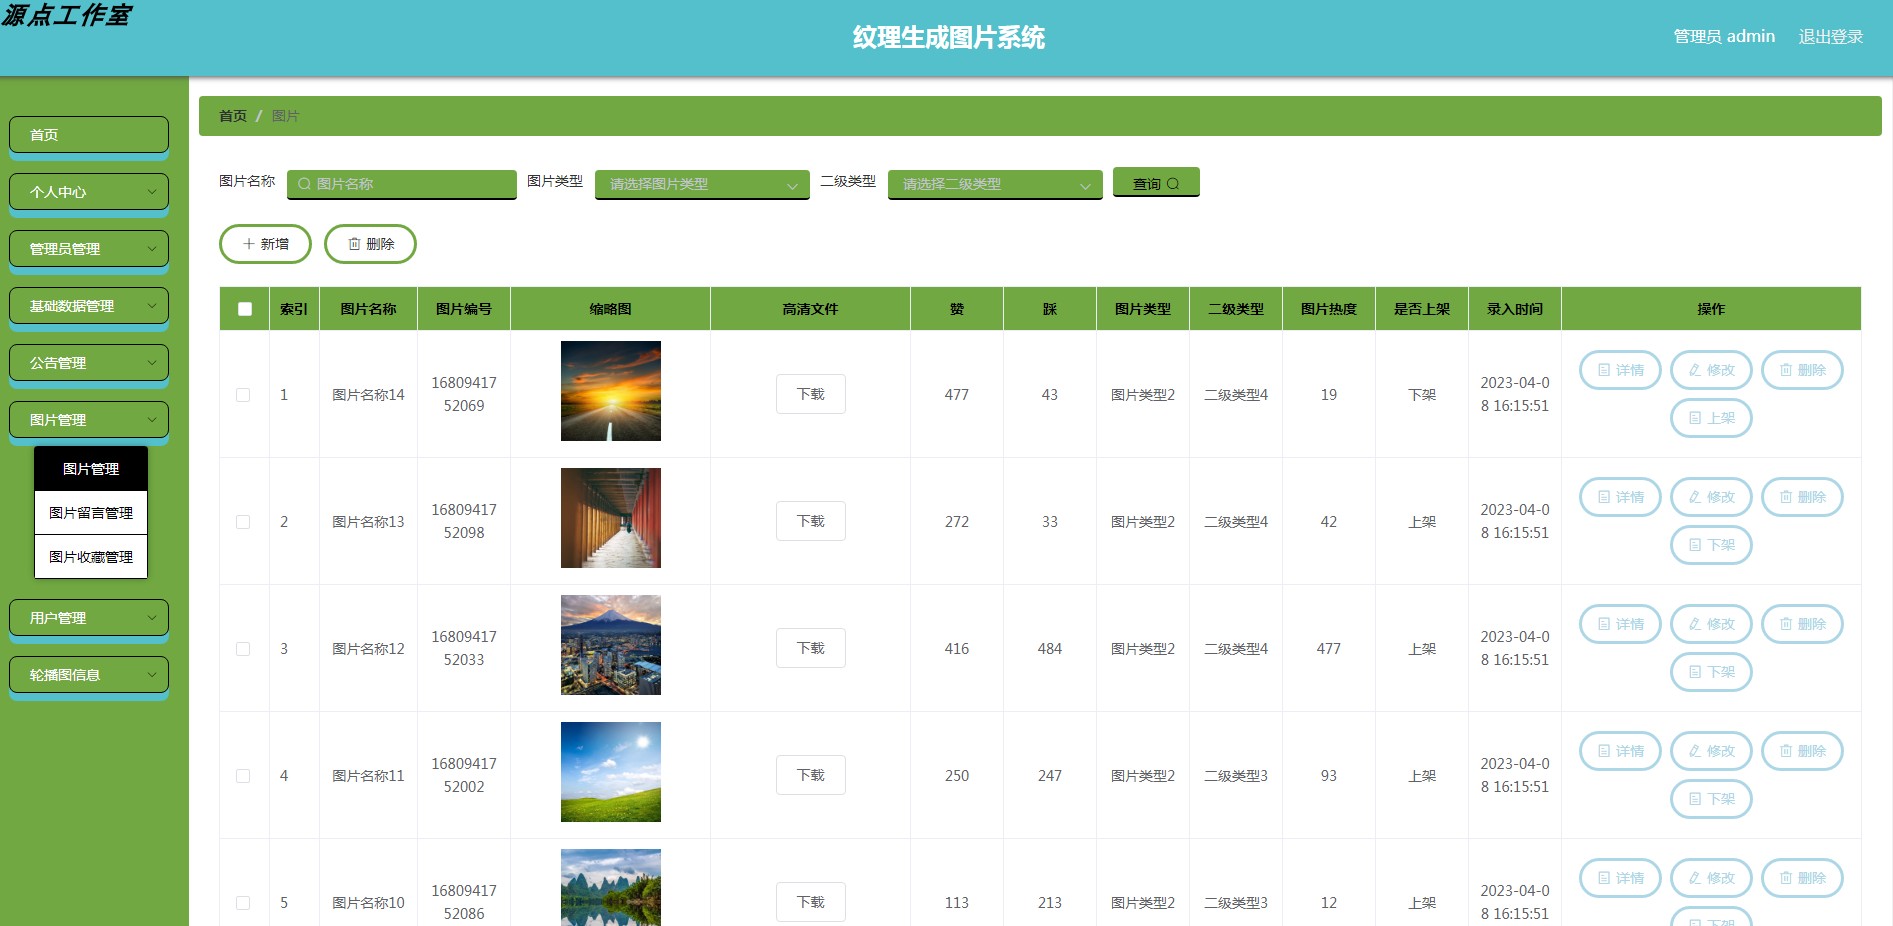Viewport: 1893px width, 926px height.
Task: Click the plus icon on the 新增 button
Action: [x=248, y=244]
